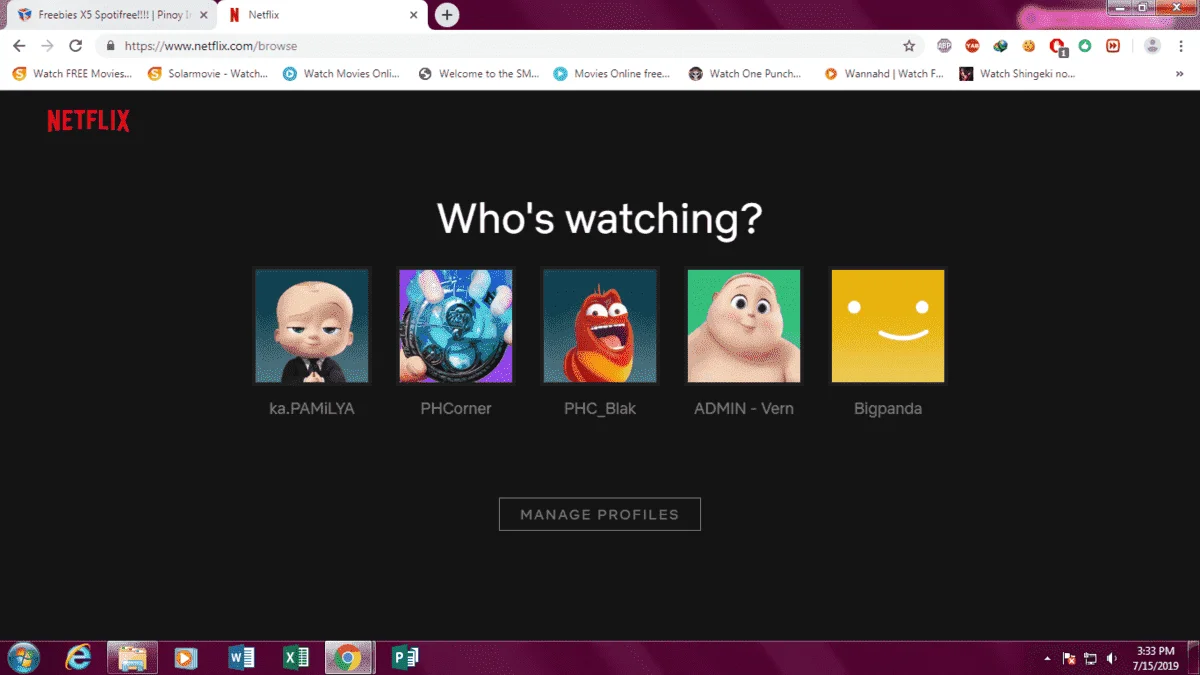Click the Manage Profiles button

(x=600, y=514)
